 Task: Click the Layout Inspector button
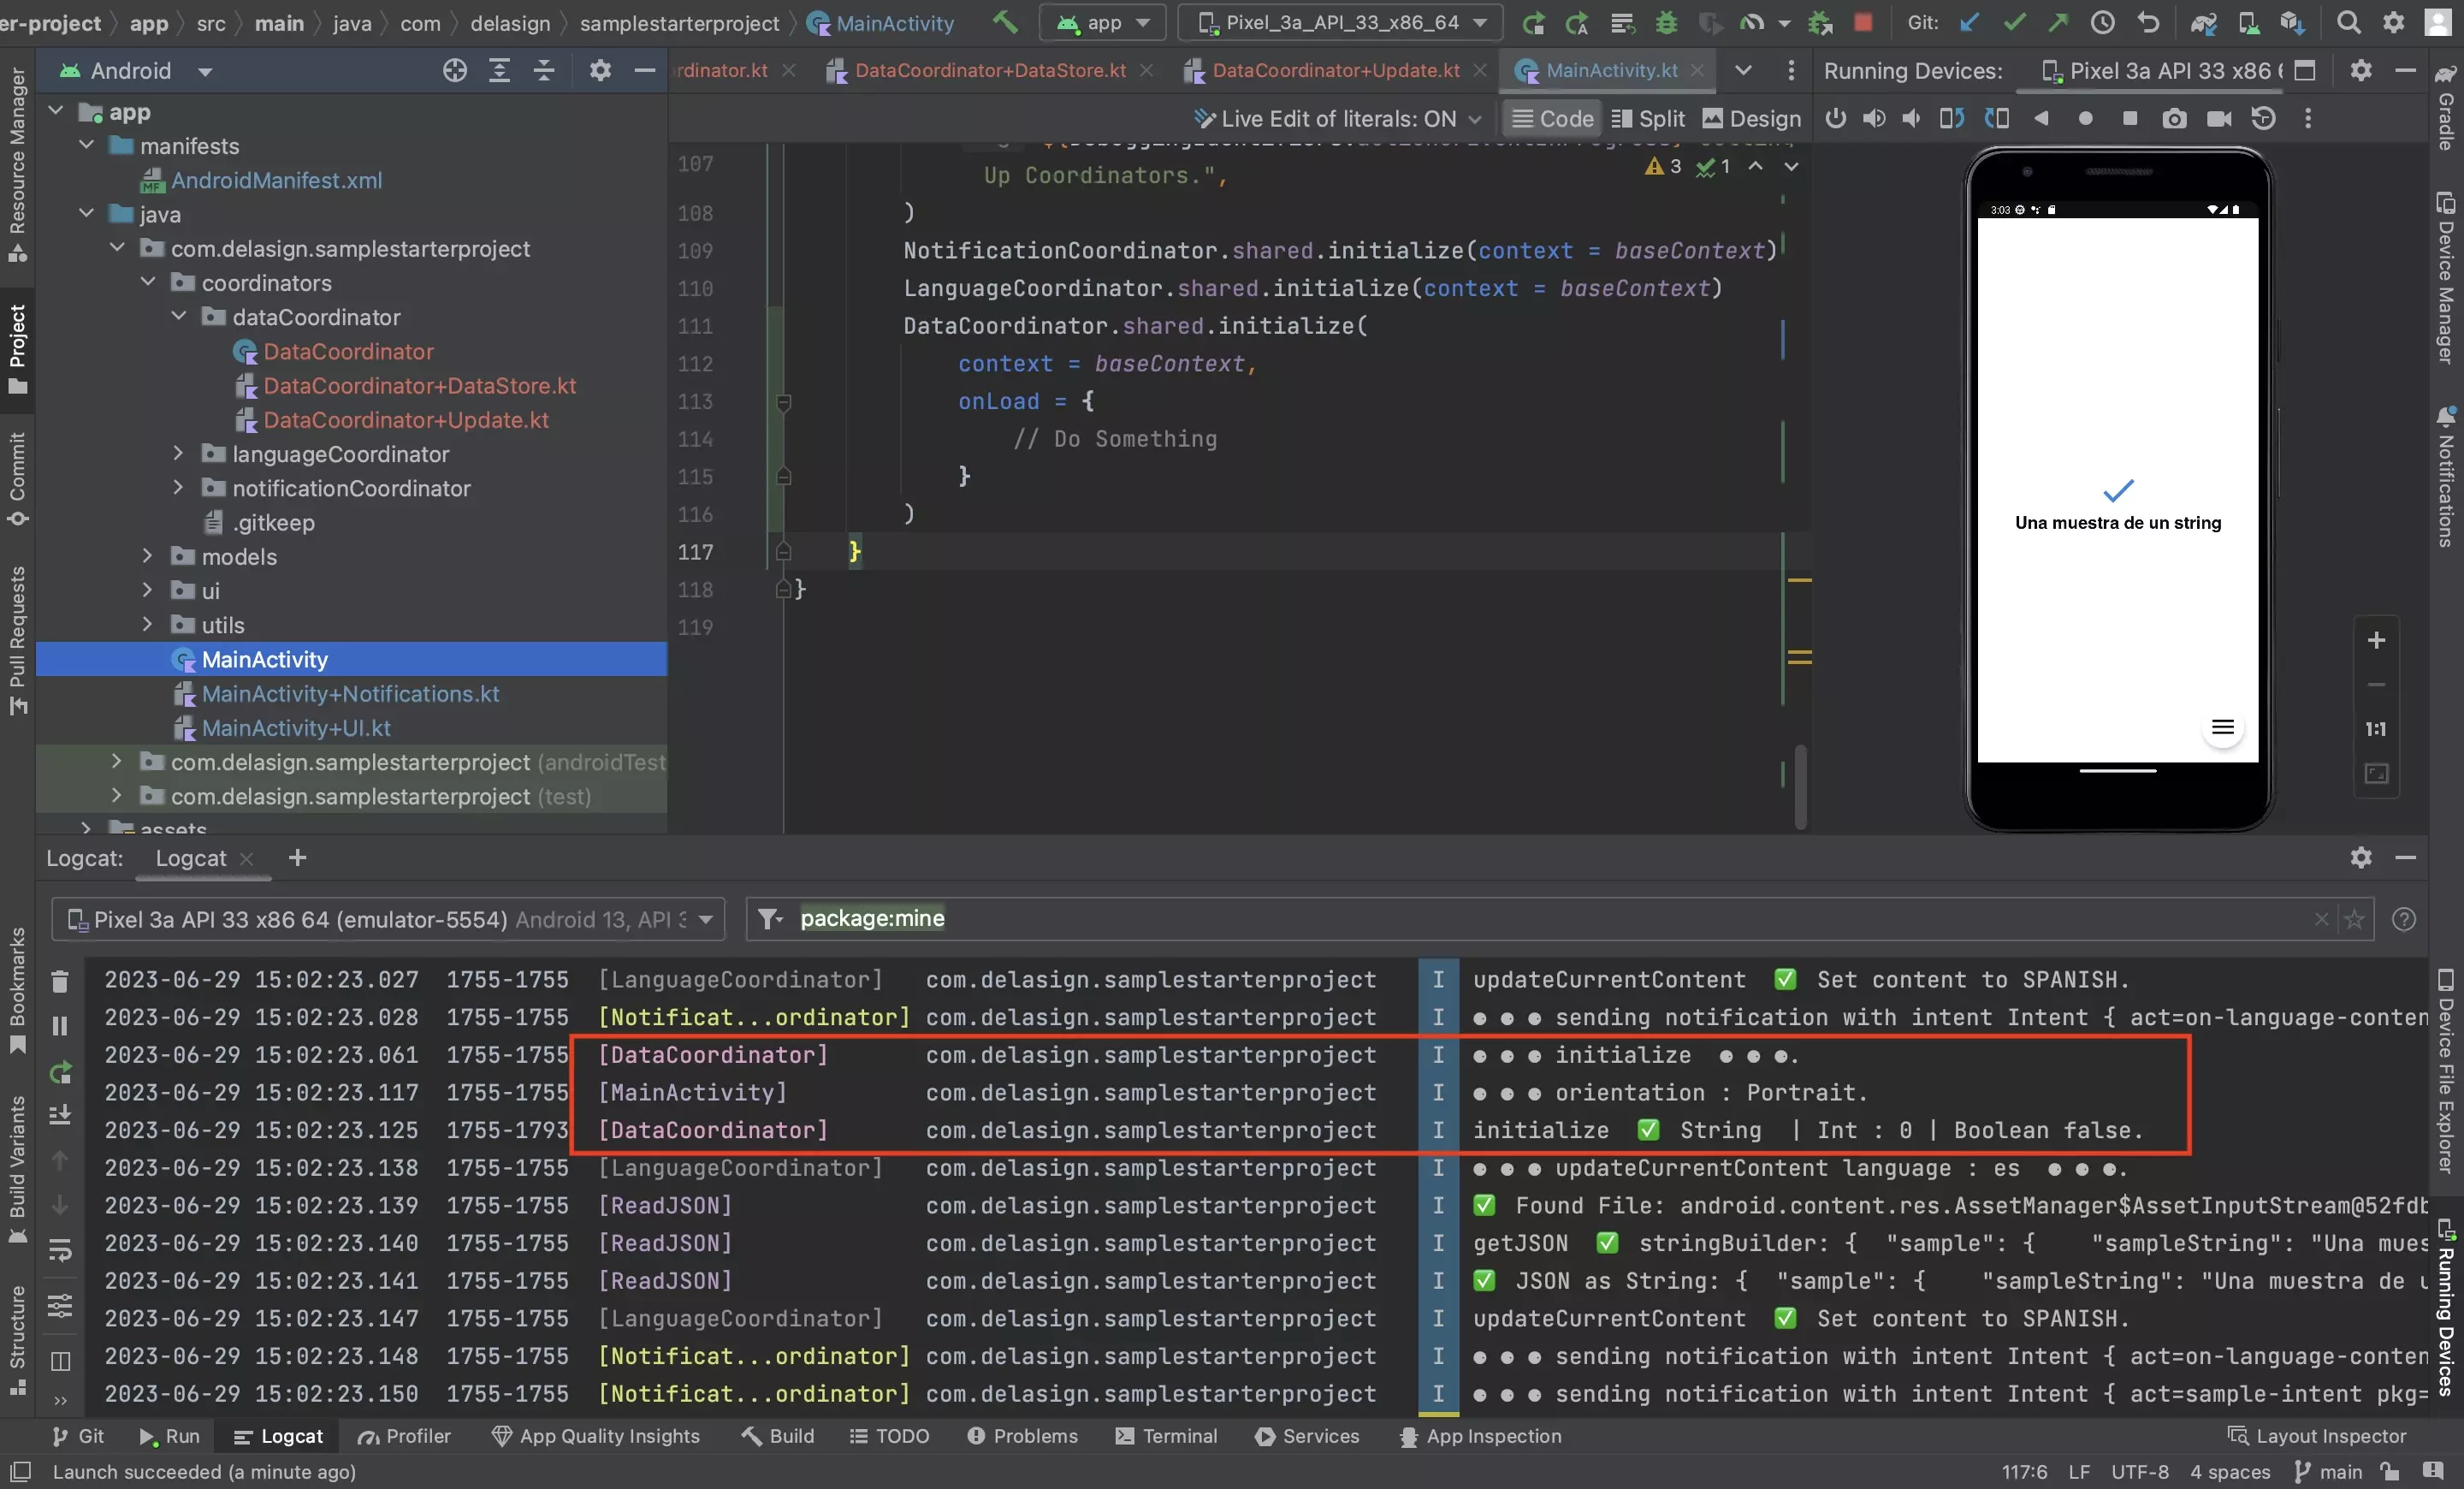pyautogui.click(x=2317, y=1436)
